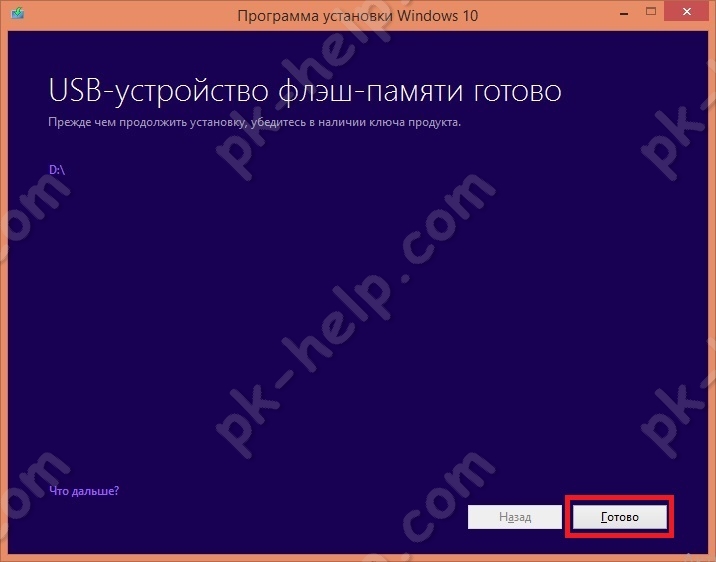
Task: Open the Что дальше? help link
Action: pyautogui.click(x=84, y=491)
